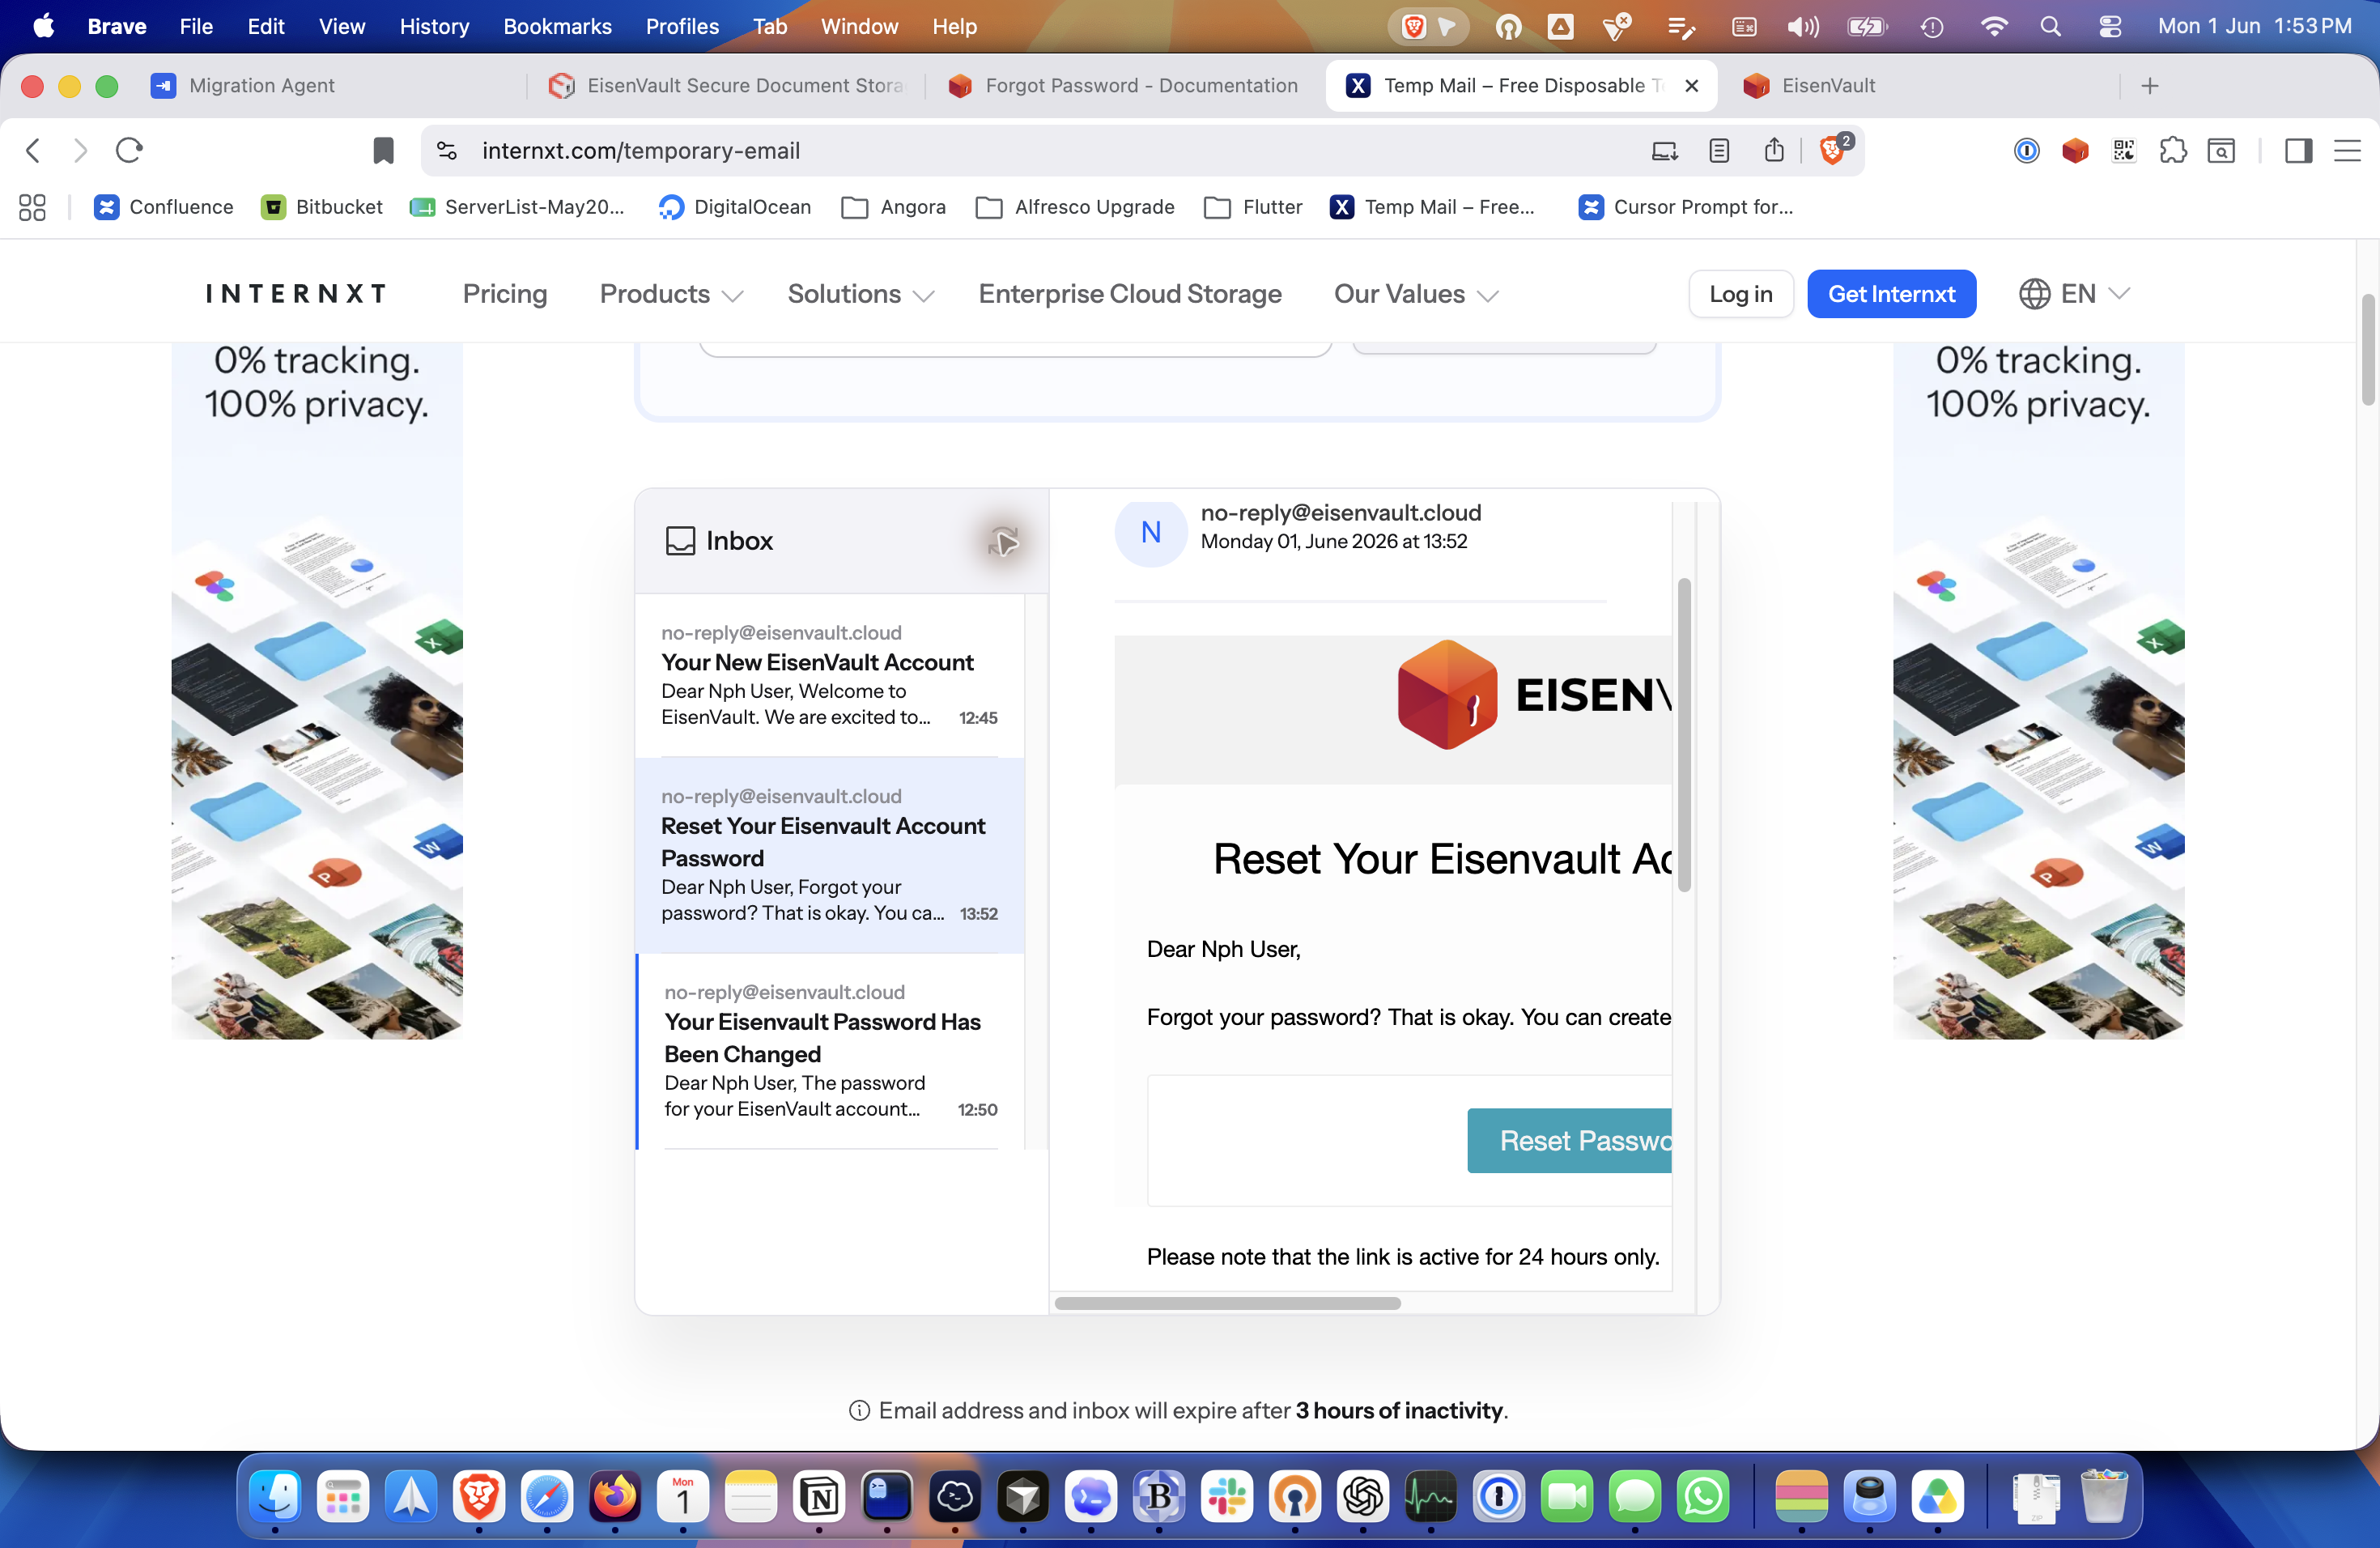2380x1548 pixels.
Task: Open the DigitalOcean bookmark
Action: [735, 207]
